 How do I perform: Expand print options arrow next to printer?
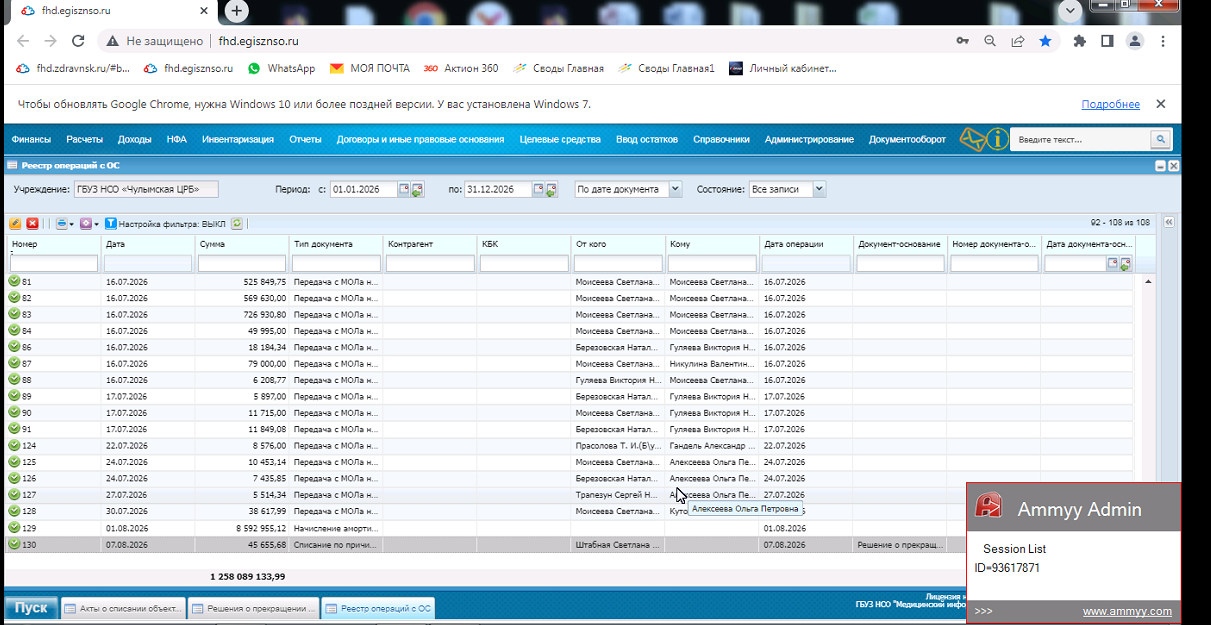coord(72,224)
